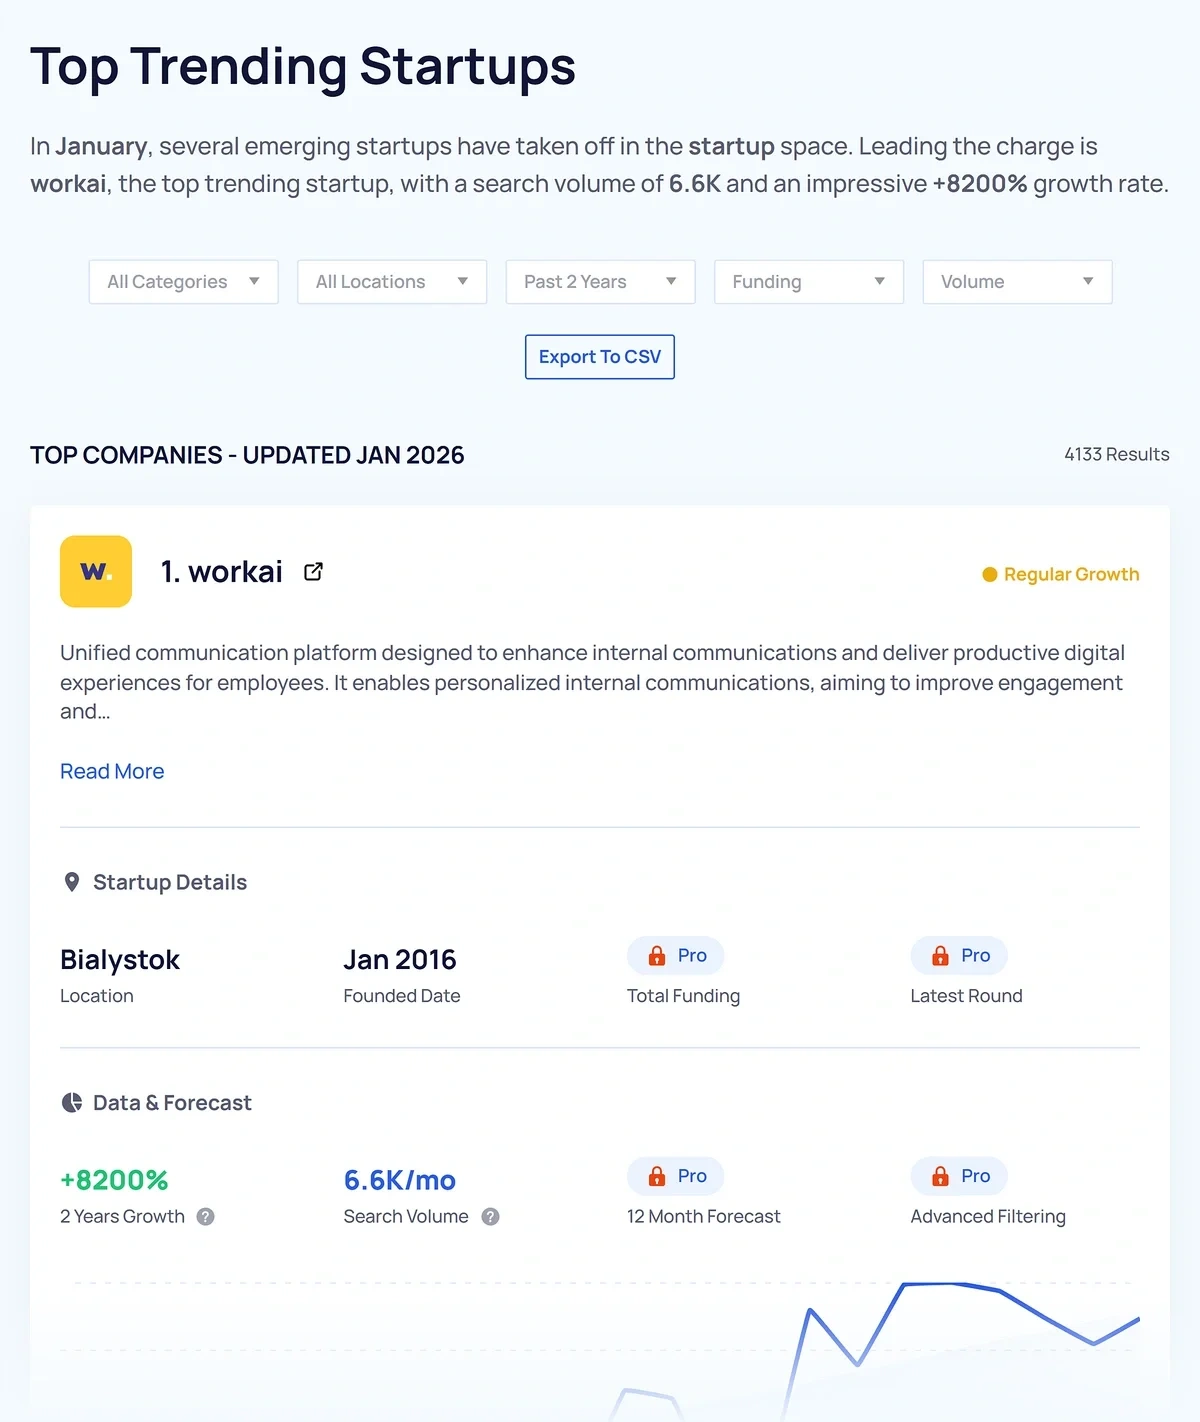Image resolution: width=1200 pixels, height=1422 pixels.
Task: Open the All Categories dropdown
Action: point(183,281)
